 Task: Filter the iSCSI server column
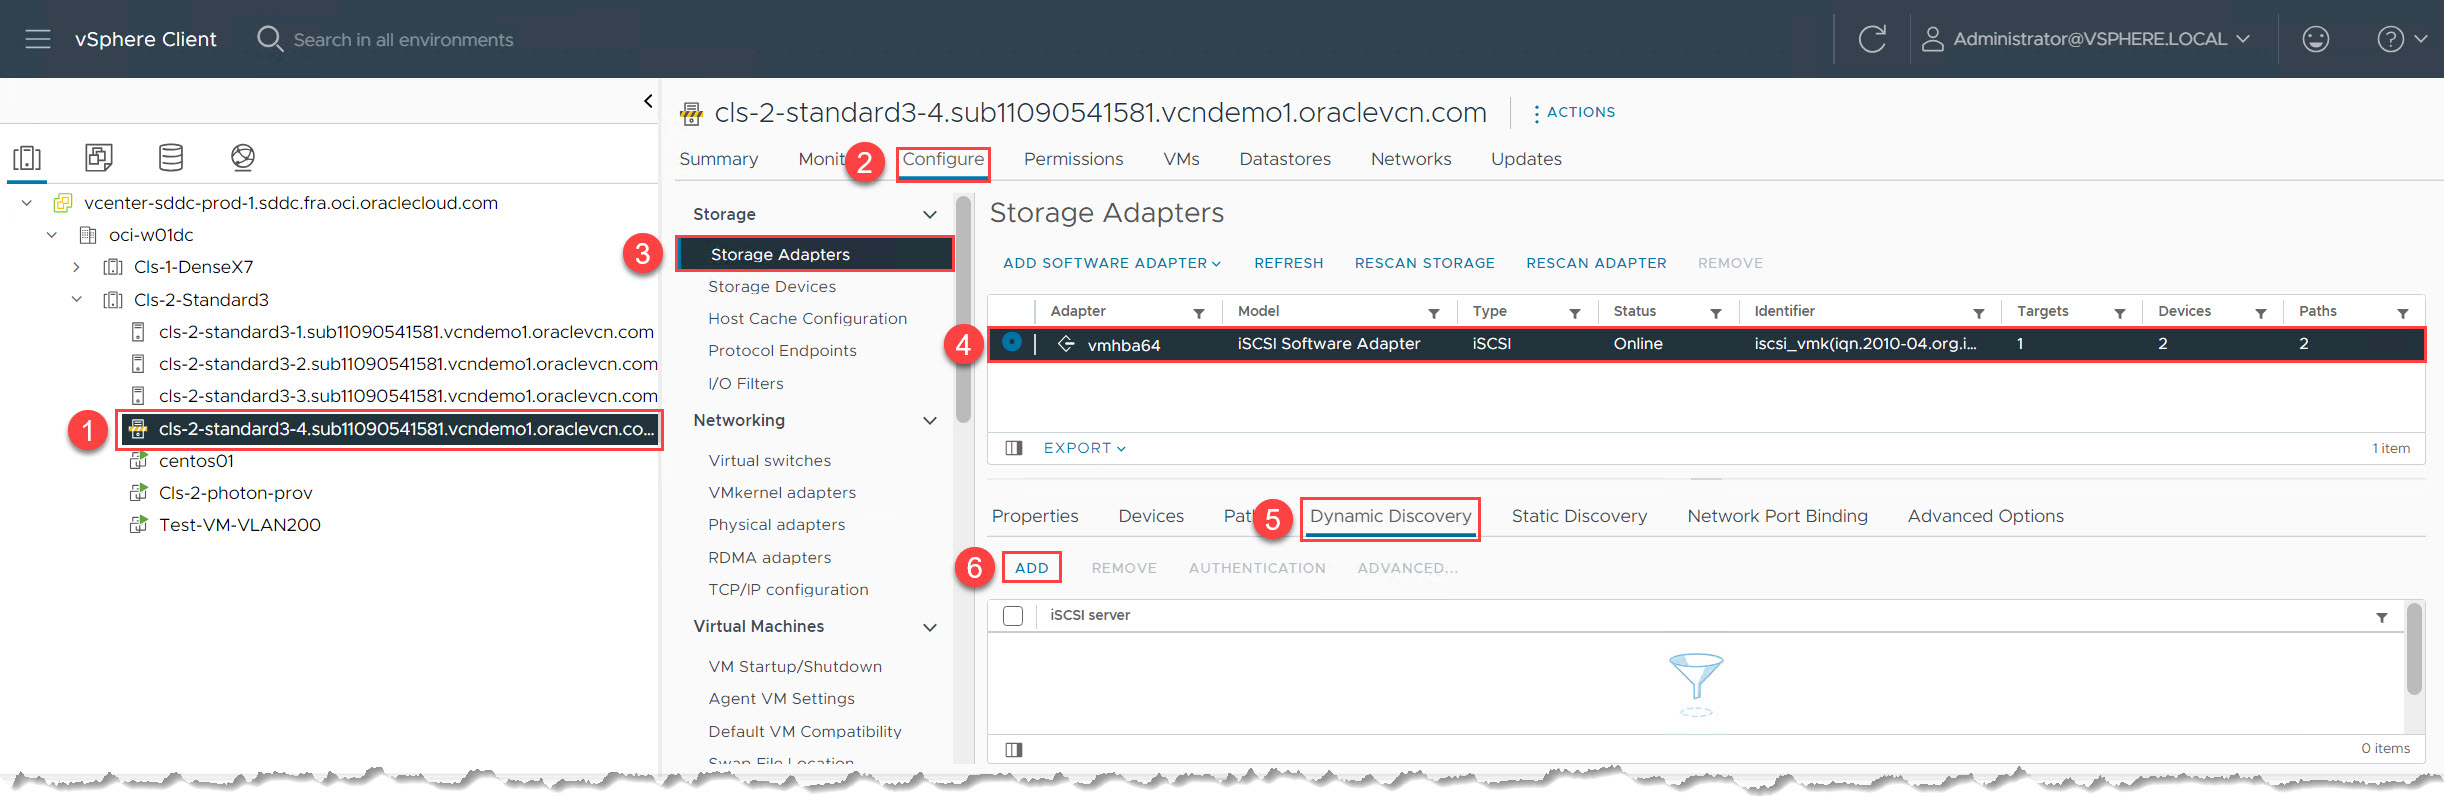[2382, 617]
